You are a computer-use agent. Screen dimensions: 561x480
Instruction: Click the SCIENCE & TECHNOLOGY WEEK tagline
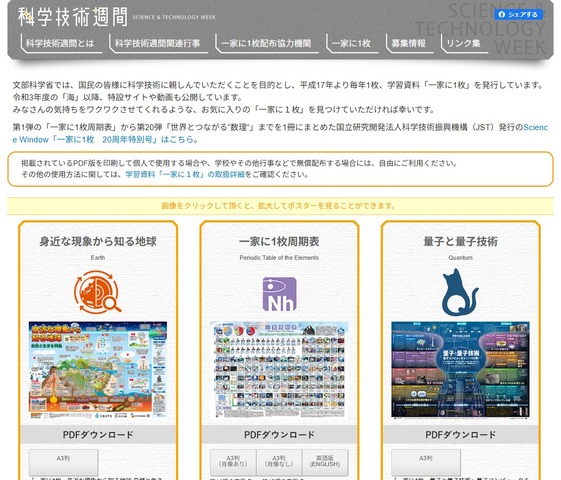[174, 17]
